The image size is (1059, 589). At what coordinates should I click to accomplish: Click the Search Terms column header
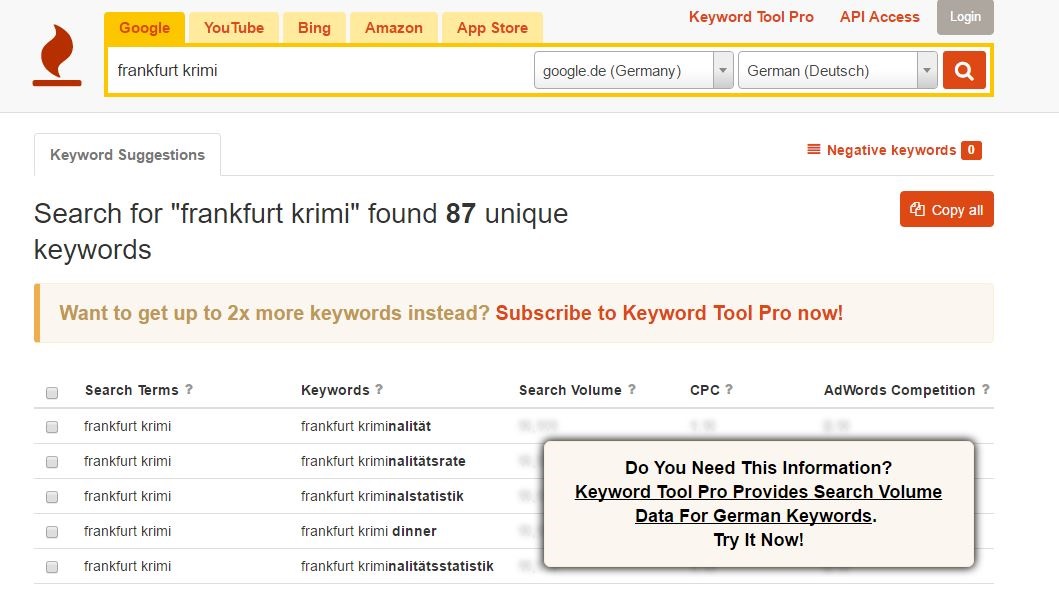click(132, 390)
